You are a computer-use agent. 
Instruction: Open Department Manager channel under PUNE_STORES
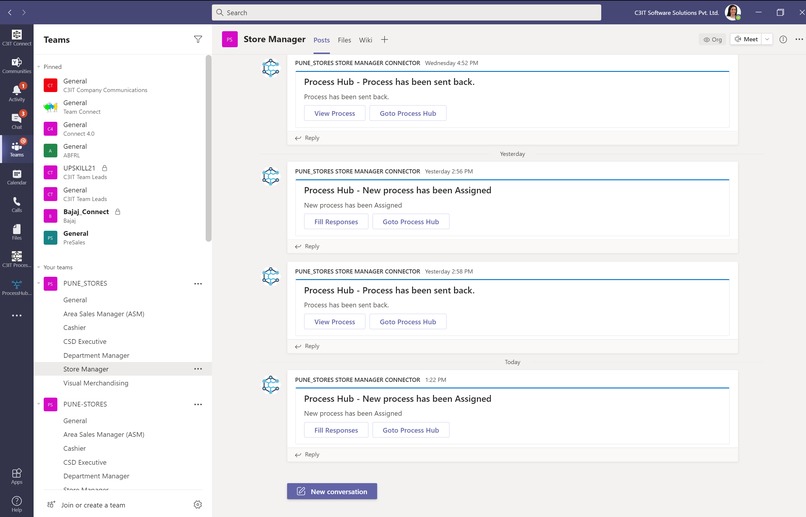[x=96, y=355]
